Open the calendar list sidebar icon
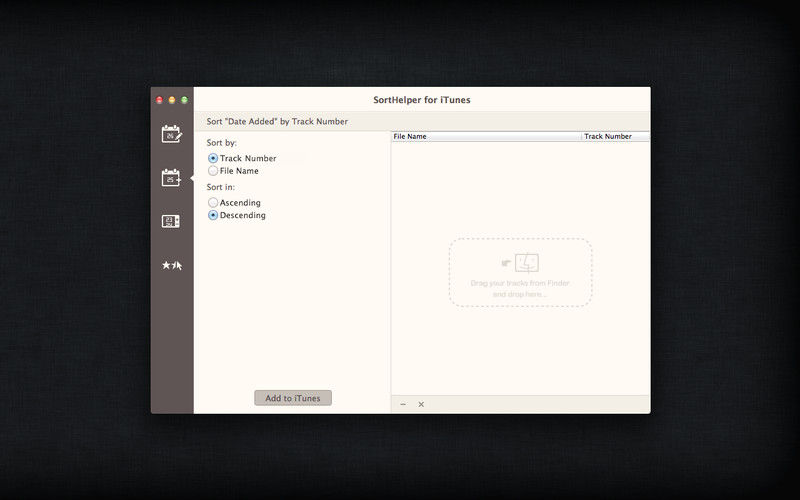The height and width of the screenshot is (500, 800). click(x=171, y=221)
